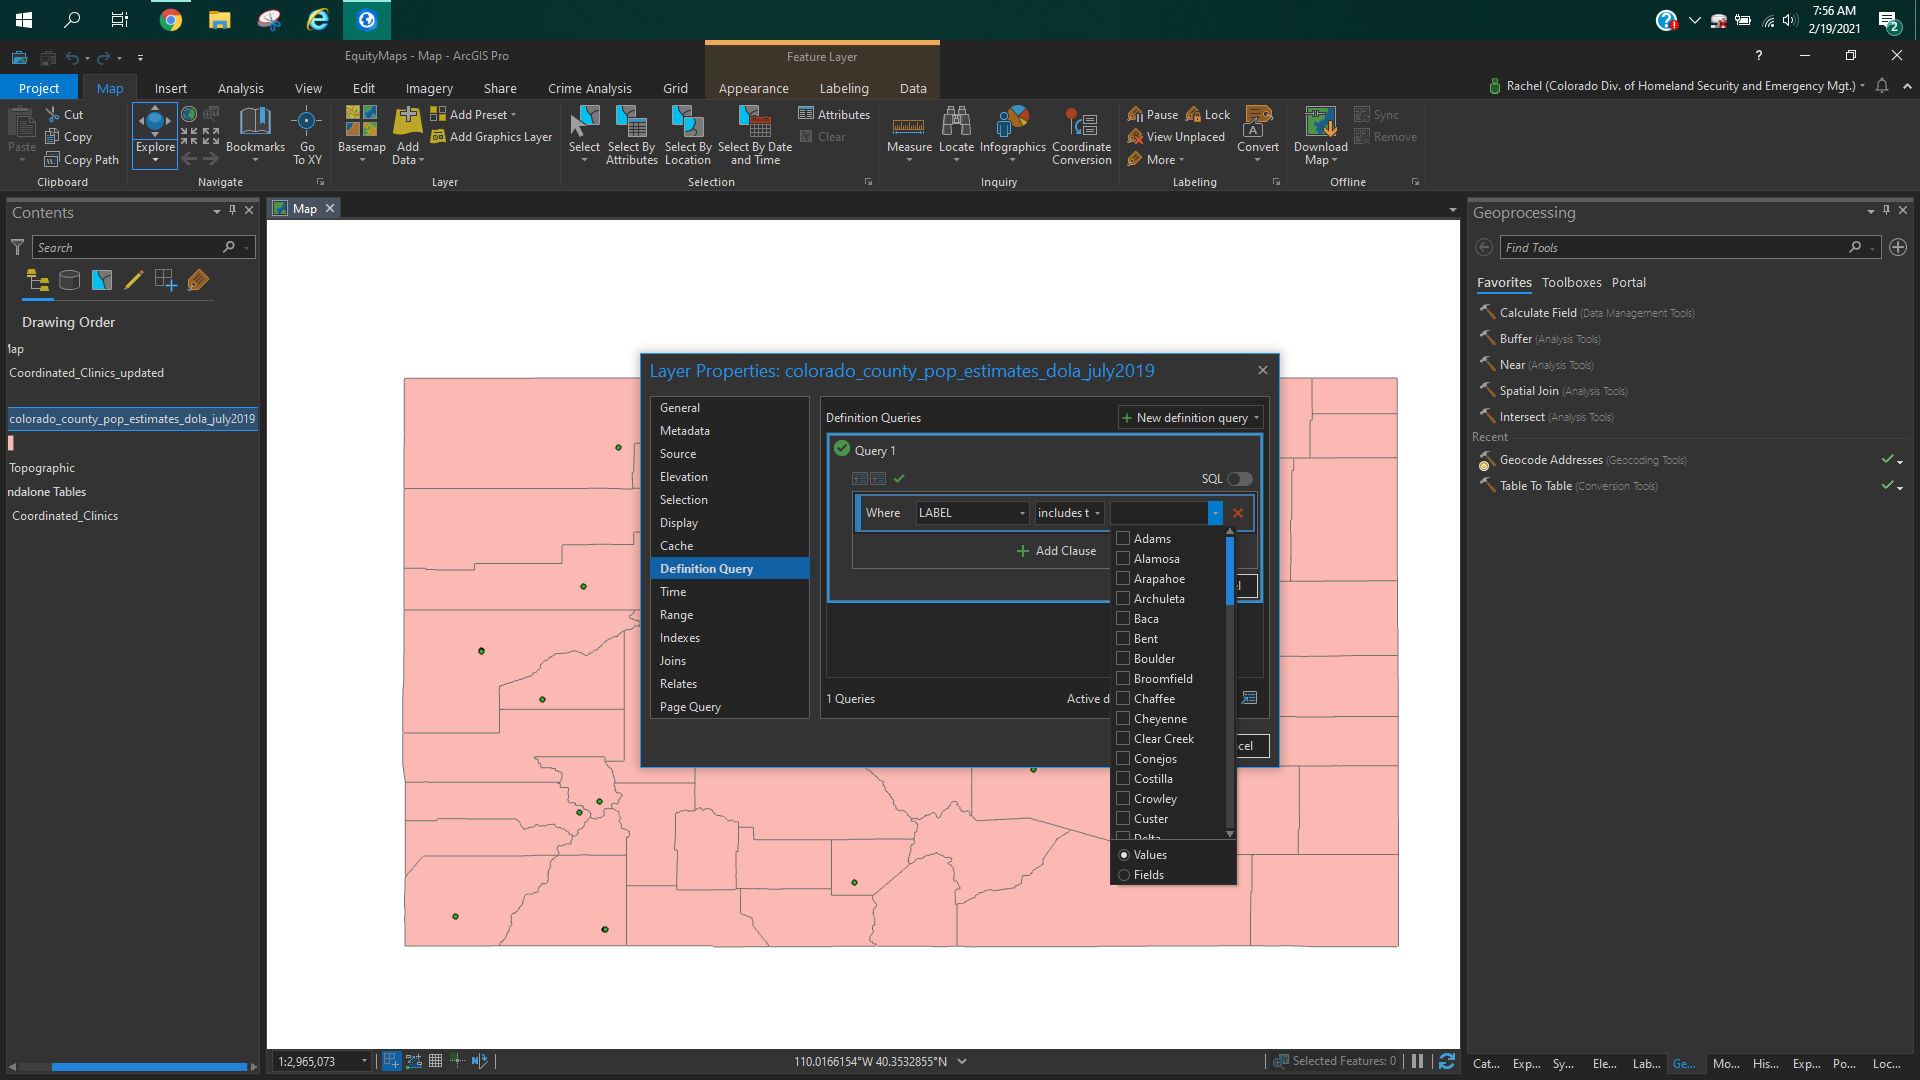Open the Joins properties page
Screen dimensions: 1920x1080
click(673, 661)
